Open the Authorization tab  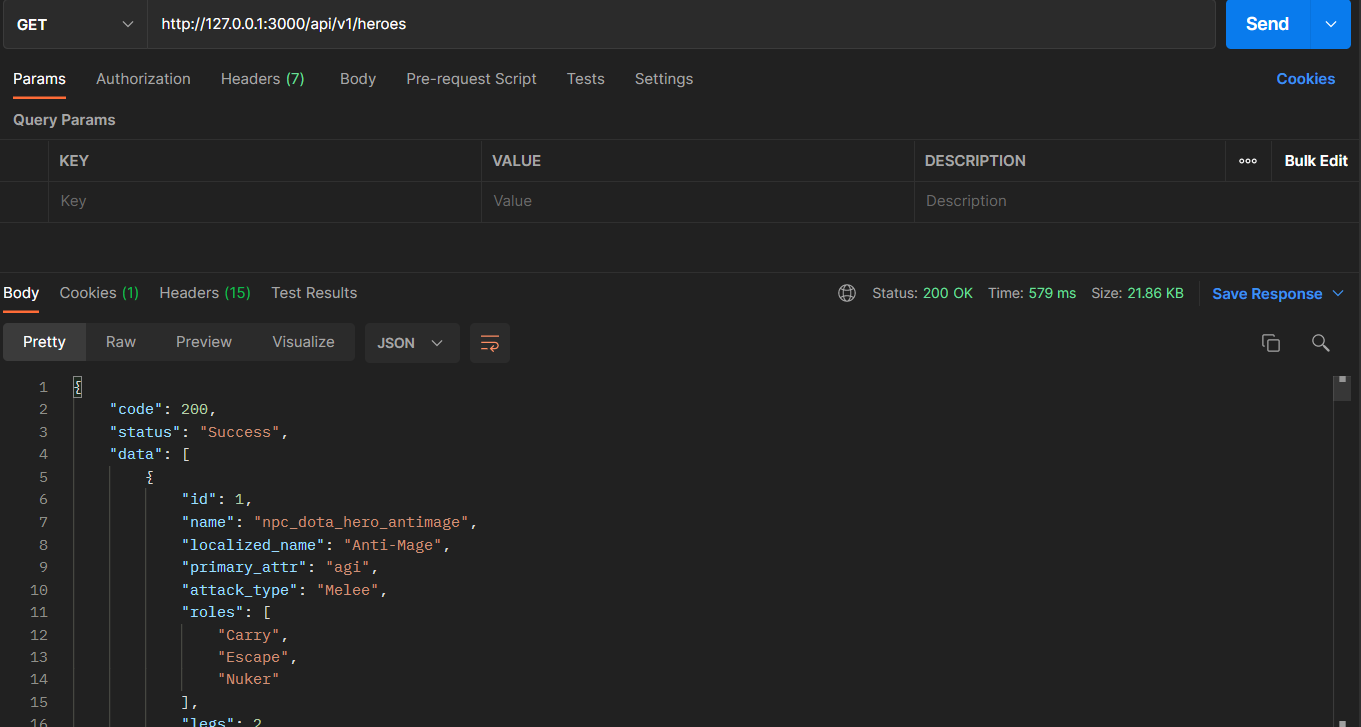click(143, 79)
